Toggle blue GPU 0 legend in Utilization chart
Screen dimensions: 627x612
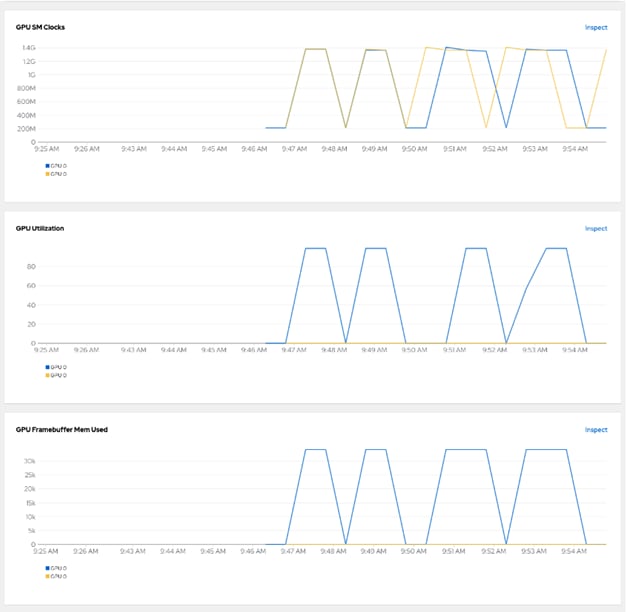tap(56, 367)
